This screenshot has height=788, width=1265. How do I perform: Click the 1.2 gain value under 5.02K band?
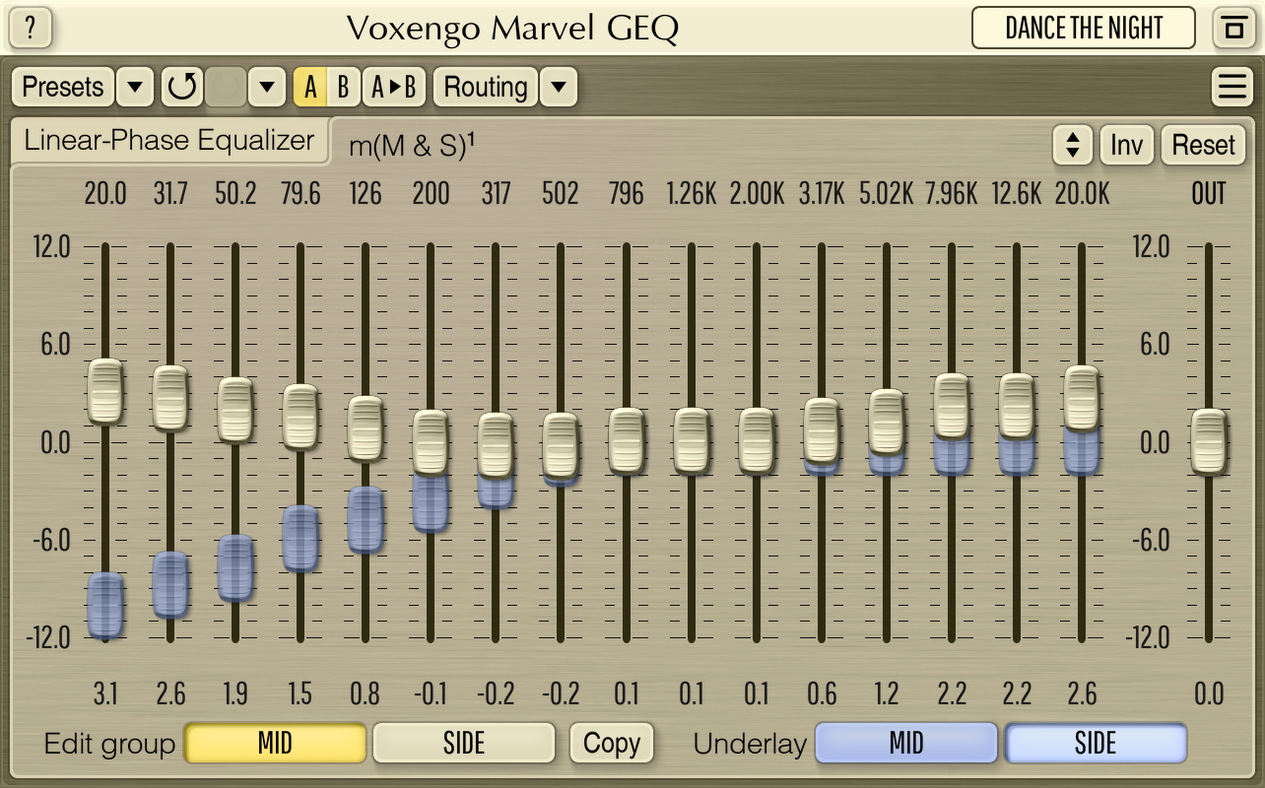[x=887, y=693]
